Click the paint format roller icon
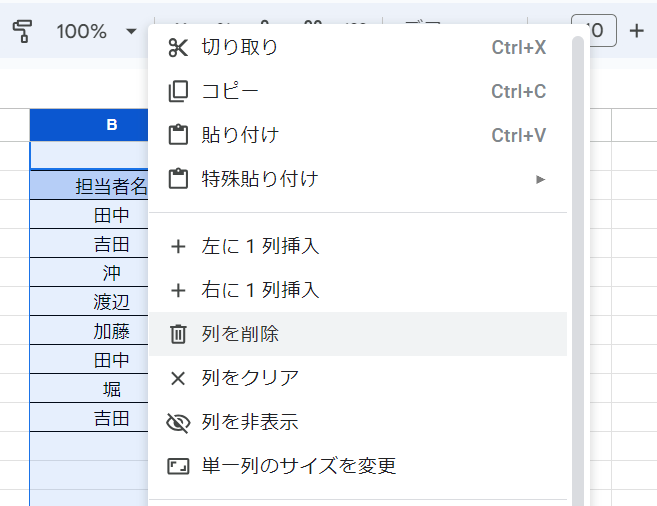The image size is (657, 506). point(22,31)
